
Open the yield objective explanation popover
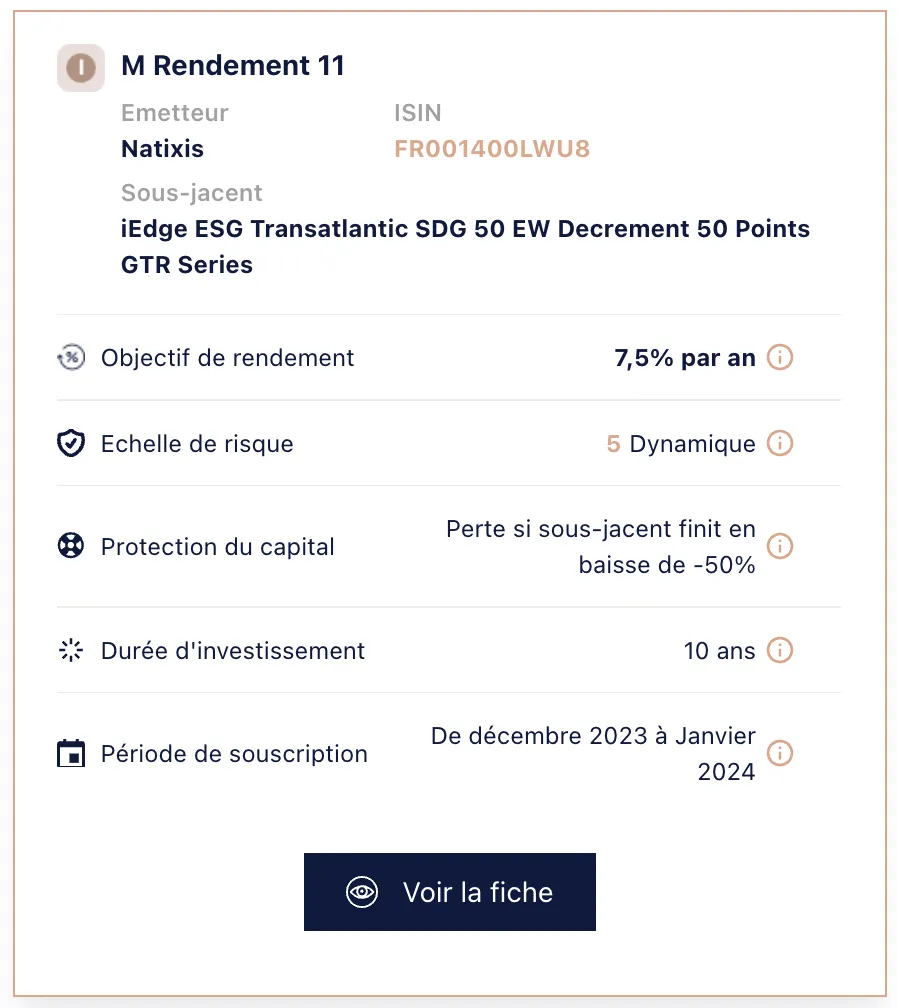[779, 357]
